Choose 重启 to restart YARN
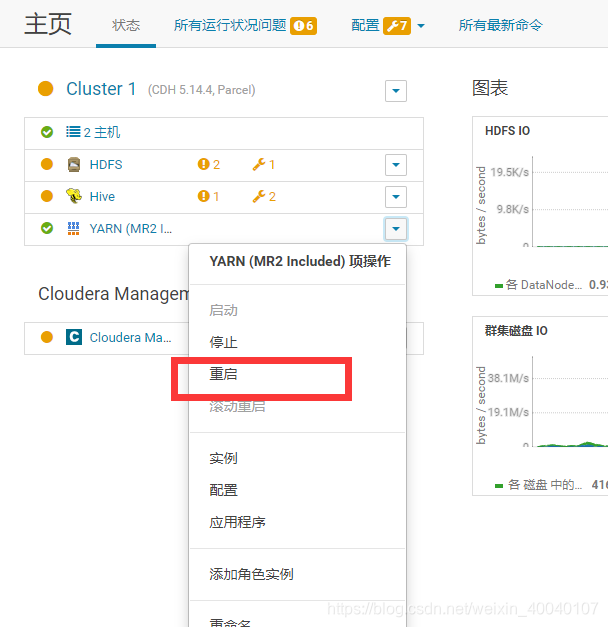Screen dimensions: 608x627 [x=224, y=374]
